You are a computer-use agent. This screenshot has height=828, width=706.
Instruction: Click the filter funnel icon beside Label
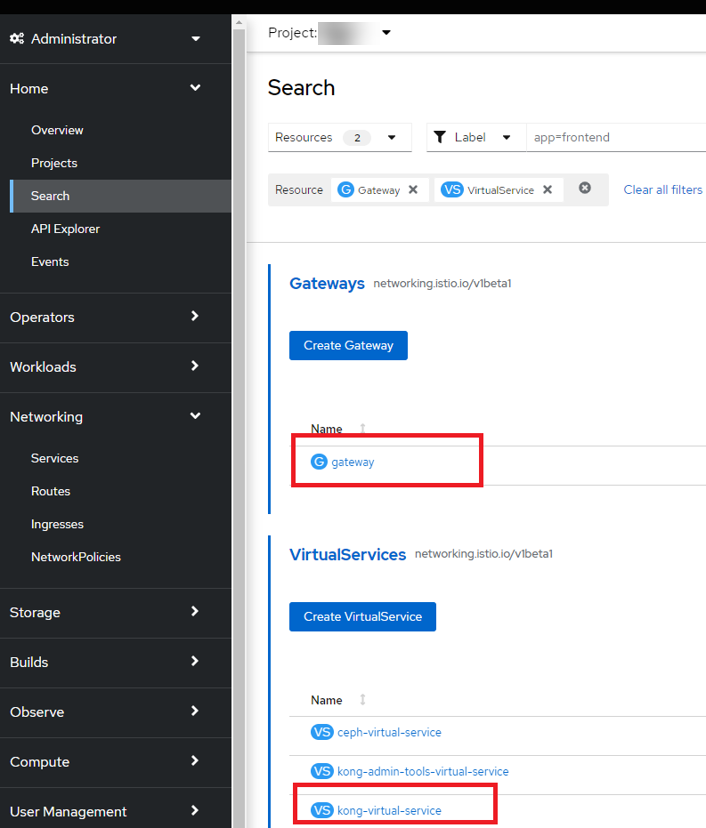point(439,137)
